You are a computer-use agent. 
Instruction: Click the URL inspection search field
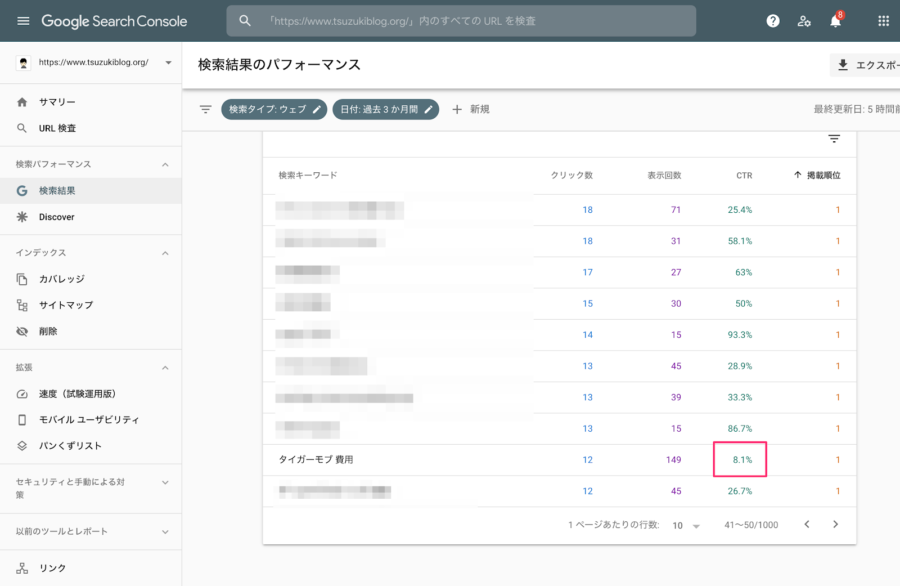pos(461,21)
